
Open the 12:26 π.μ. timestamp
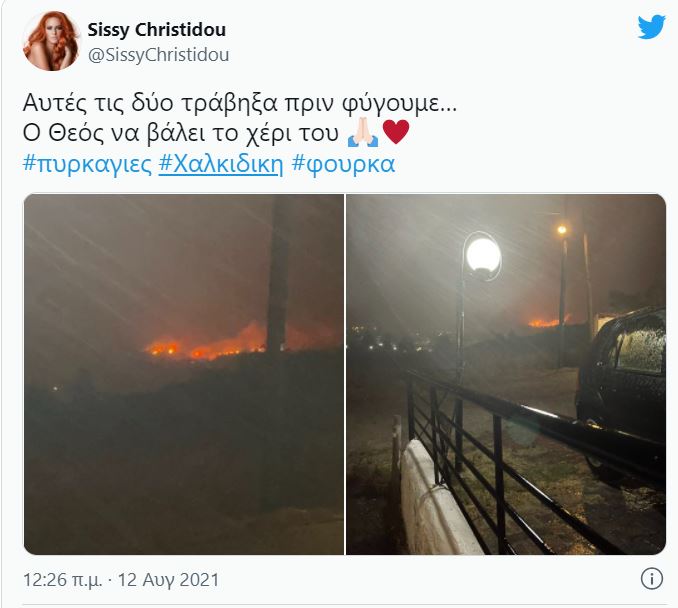[x=63, y=580]
